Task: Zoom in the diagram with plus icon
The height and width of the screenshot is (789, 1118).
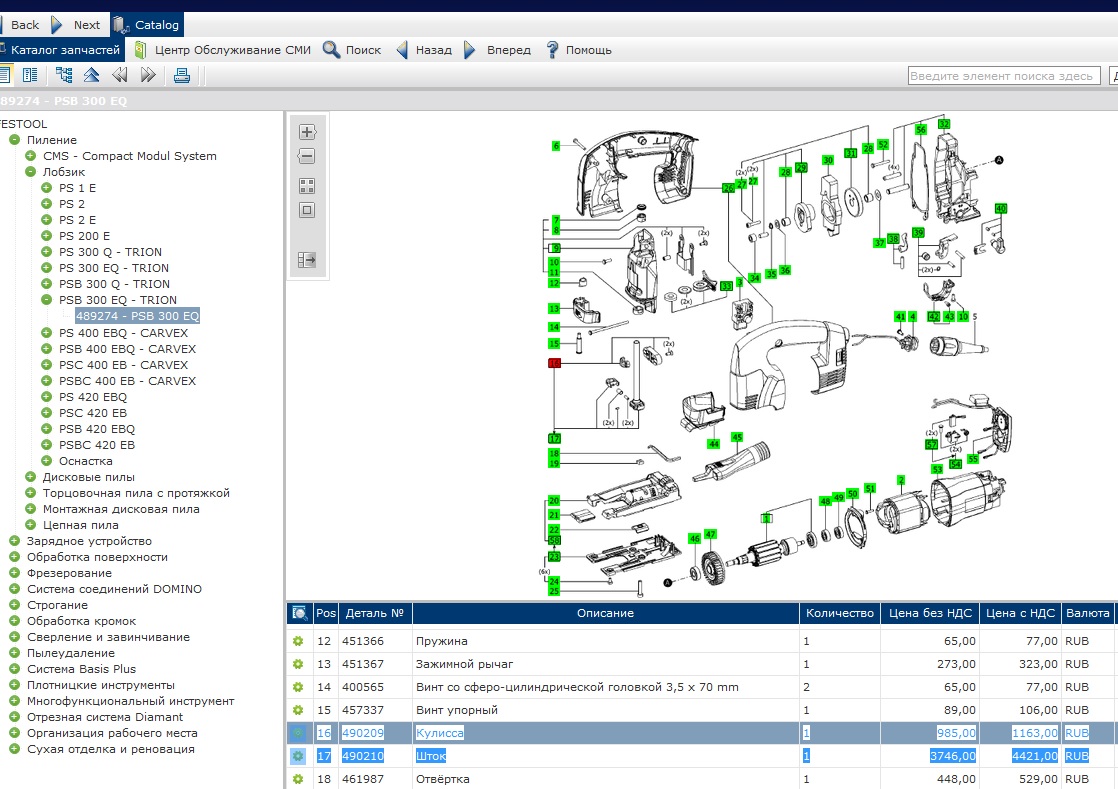Action: click(x=307, y=132)
